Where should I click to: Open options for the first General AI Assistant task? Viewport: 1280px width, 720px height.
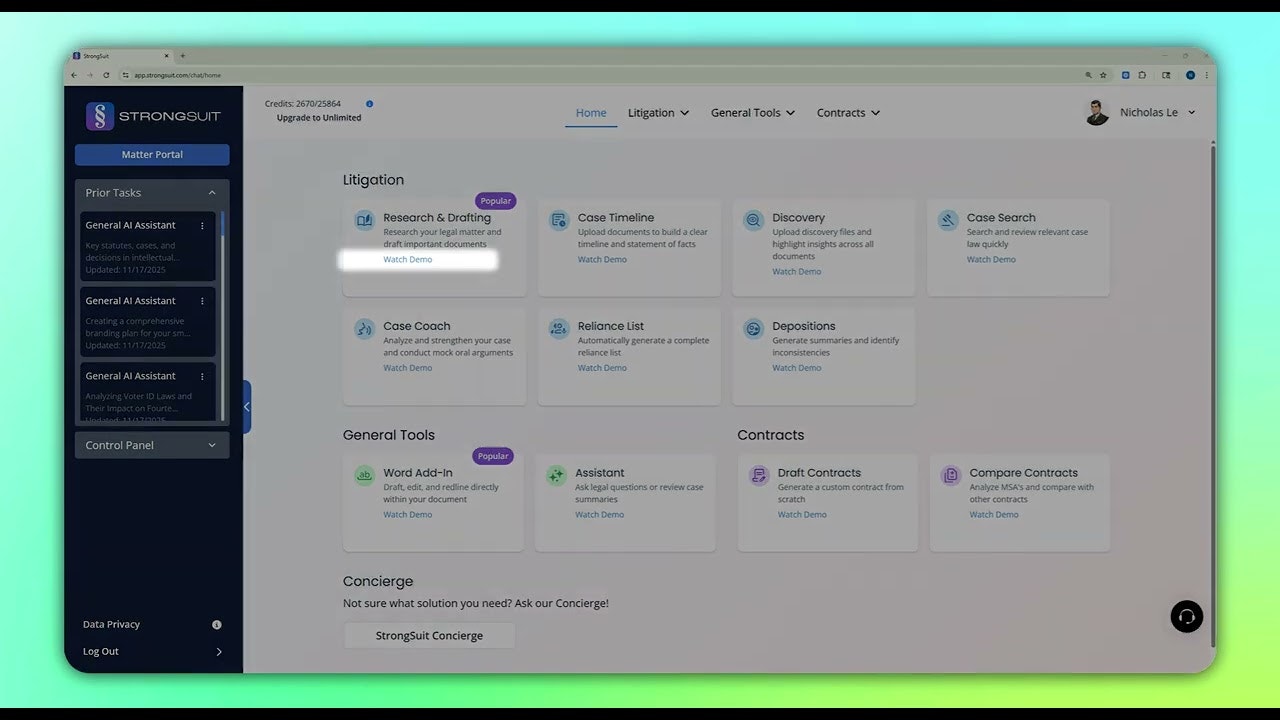pyautogui.click(x=202, y=226)
